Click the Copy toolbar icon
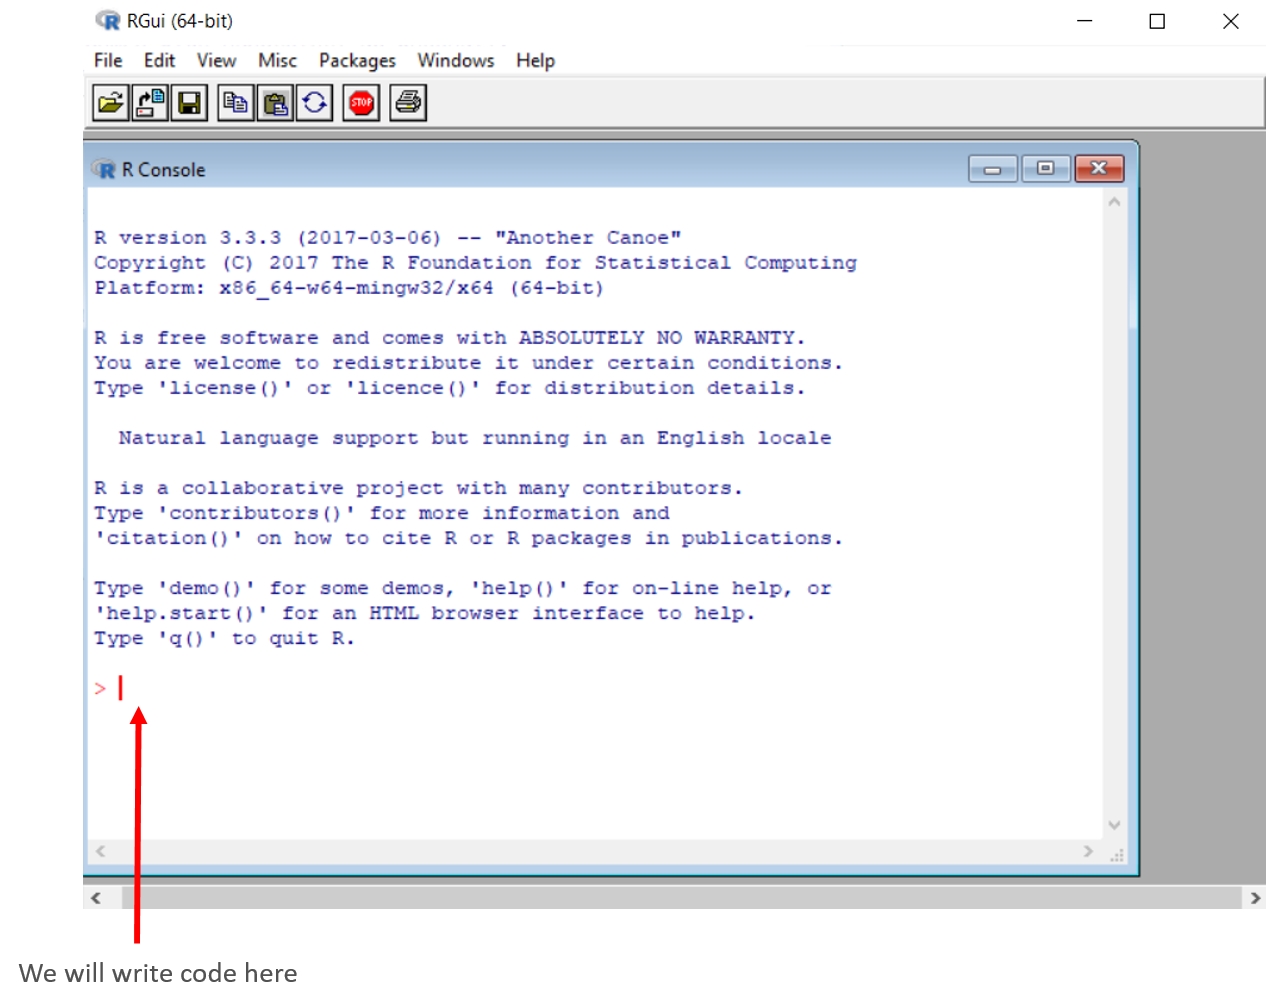1266x1007 pixels. tap(236, 103)
